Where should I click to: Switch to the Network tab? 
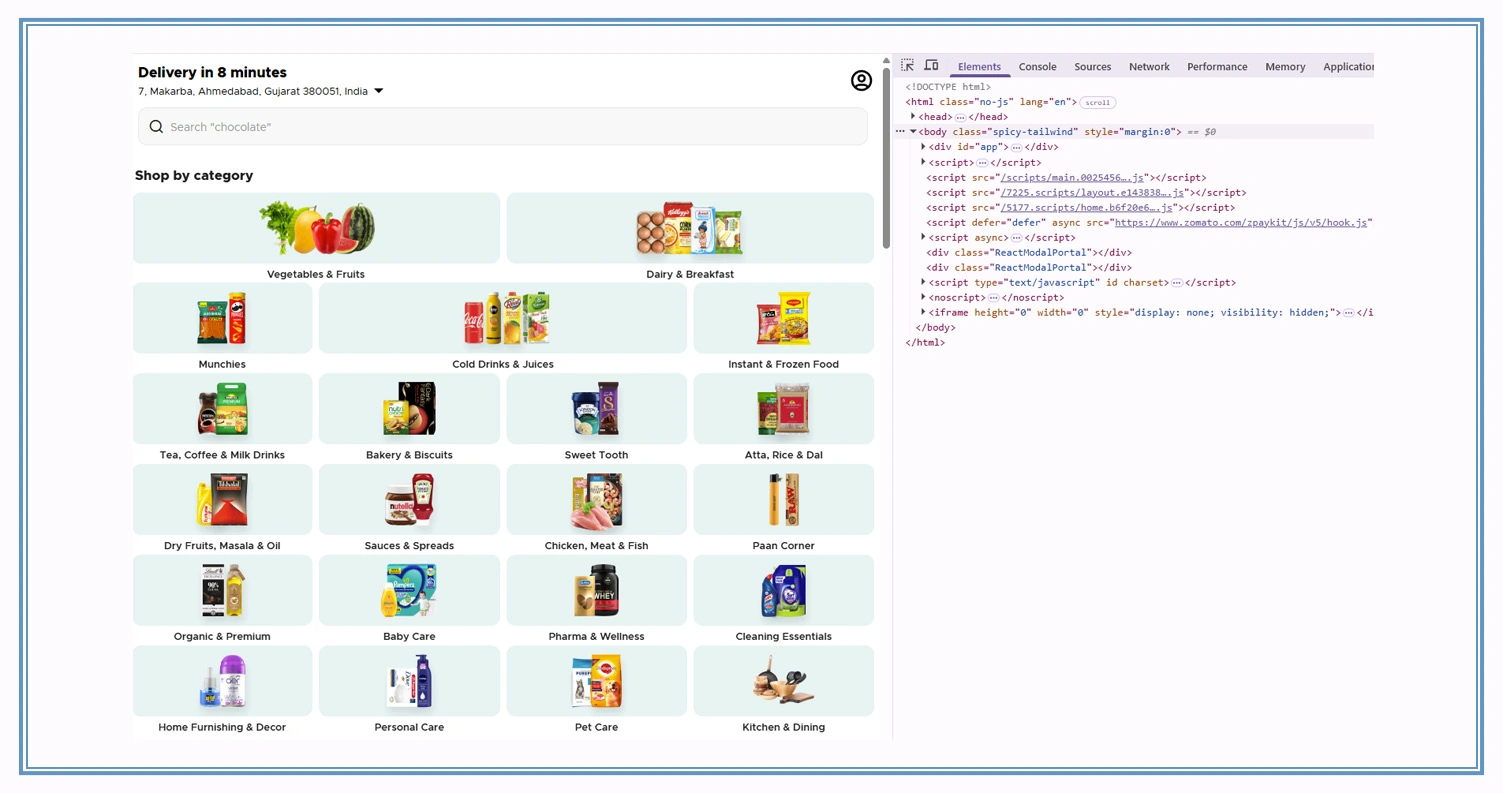pos(1148,66)
